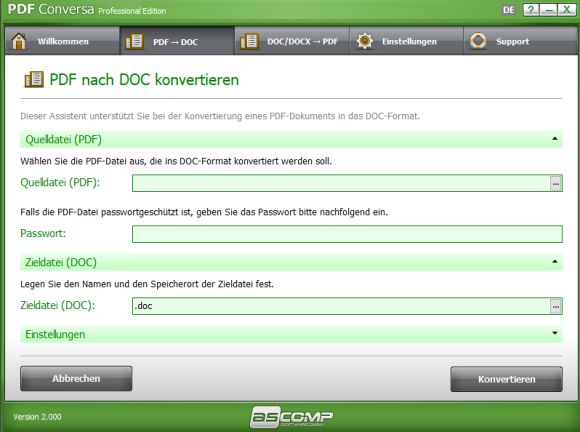Open the Willkommen tab
The image size is (580, 432).
pos(62,41)
